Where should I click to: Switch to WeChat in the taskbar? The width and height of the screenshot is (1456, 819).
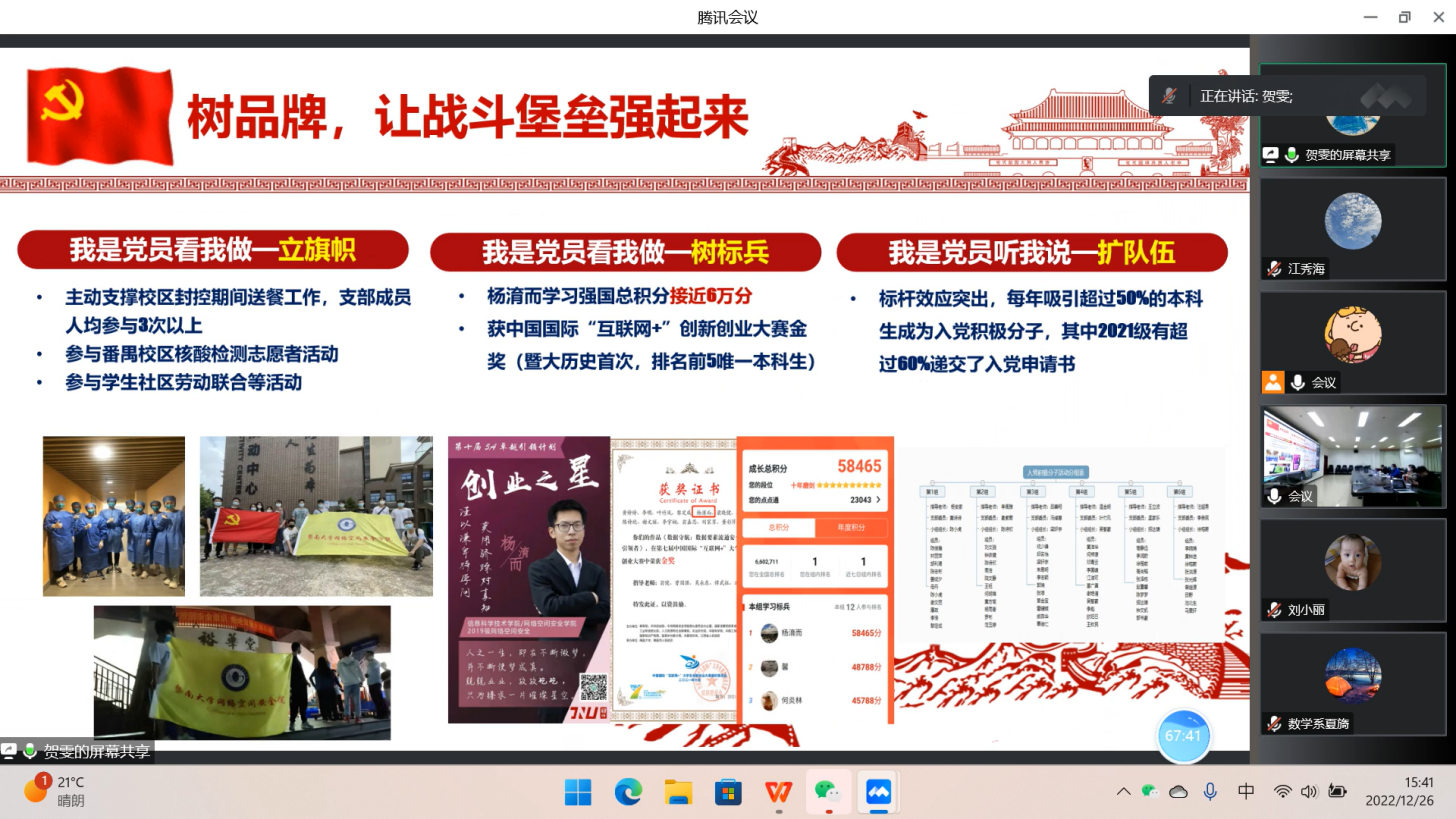[828, 792]
